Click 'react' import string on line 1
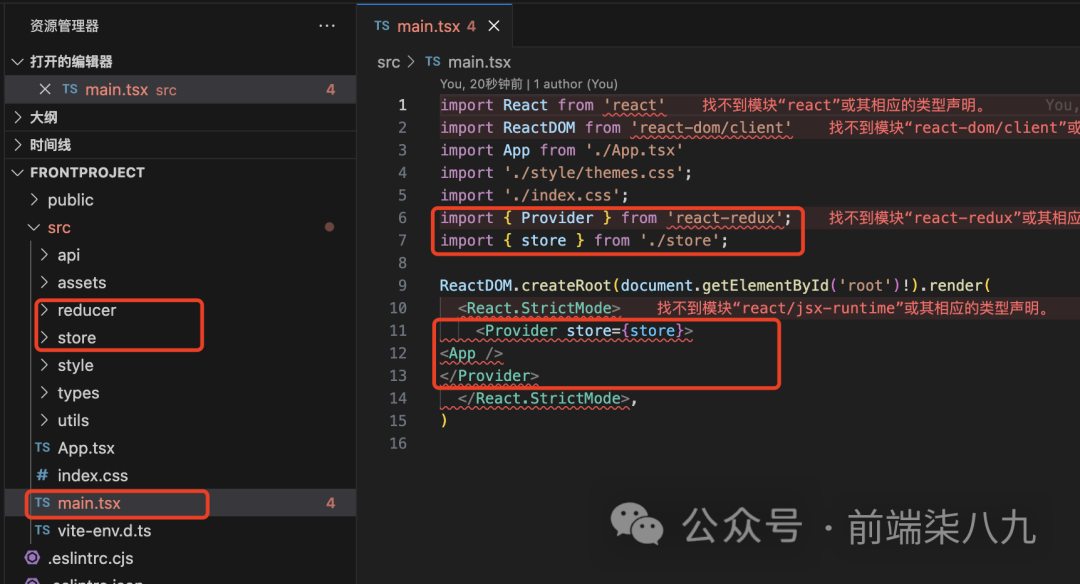 [634, 105]
